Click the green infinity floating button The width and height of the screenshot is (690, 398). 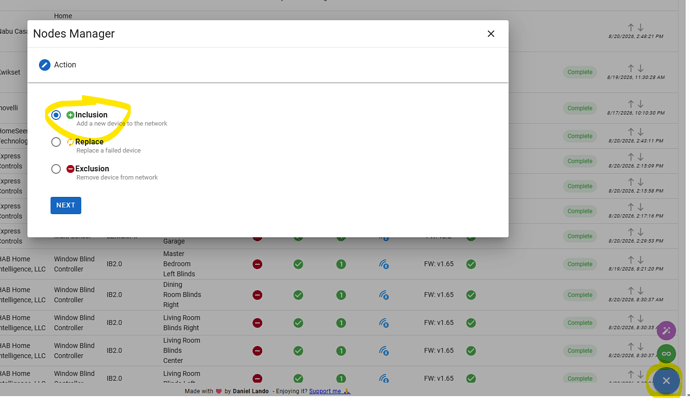pyautogui.click(x=666, y=354)
